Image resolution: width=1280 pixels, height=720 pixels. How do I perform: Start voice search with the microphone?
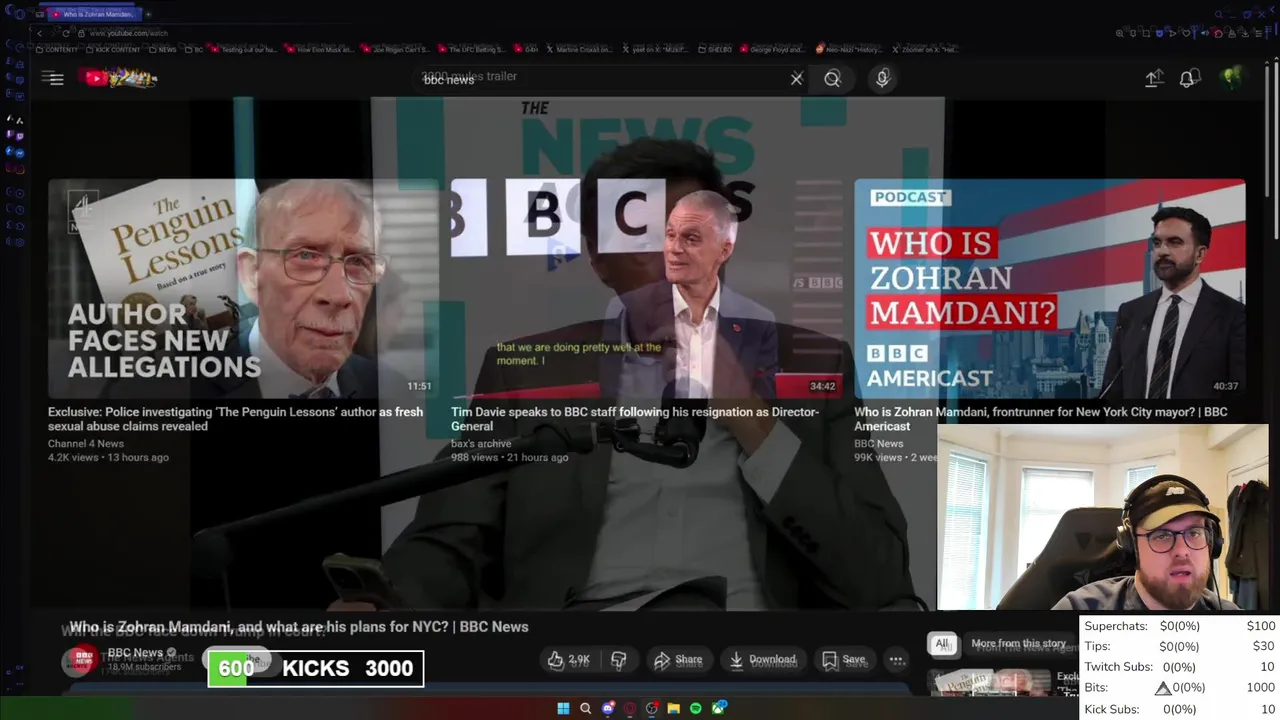pos(882,79)
